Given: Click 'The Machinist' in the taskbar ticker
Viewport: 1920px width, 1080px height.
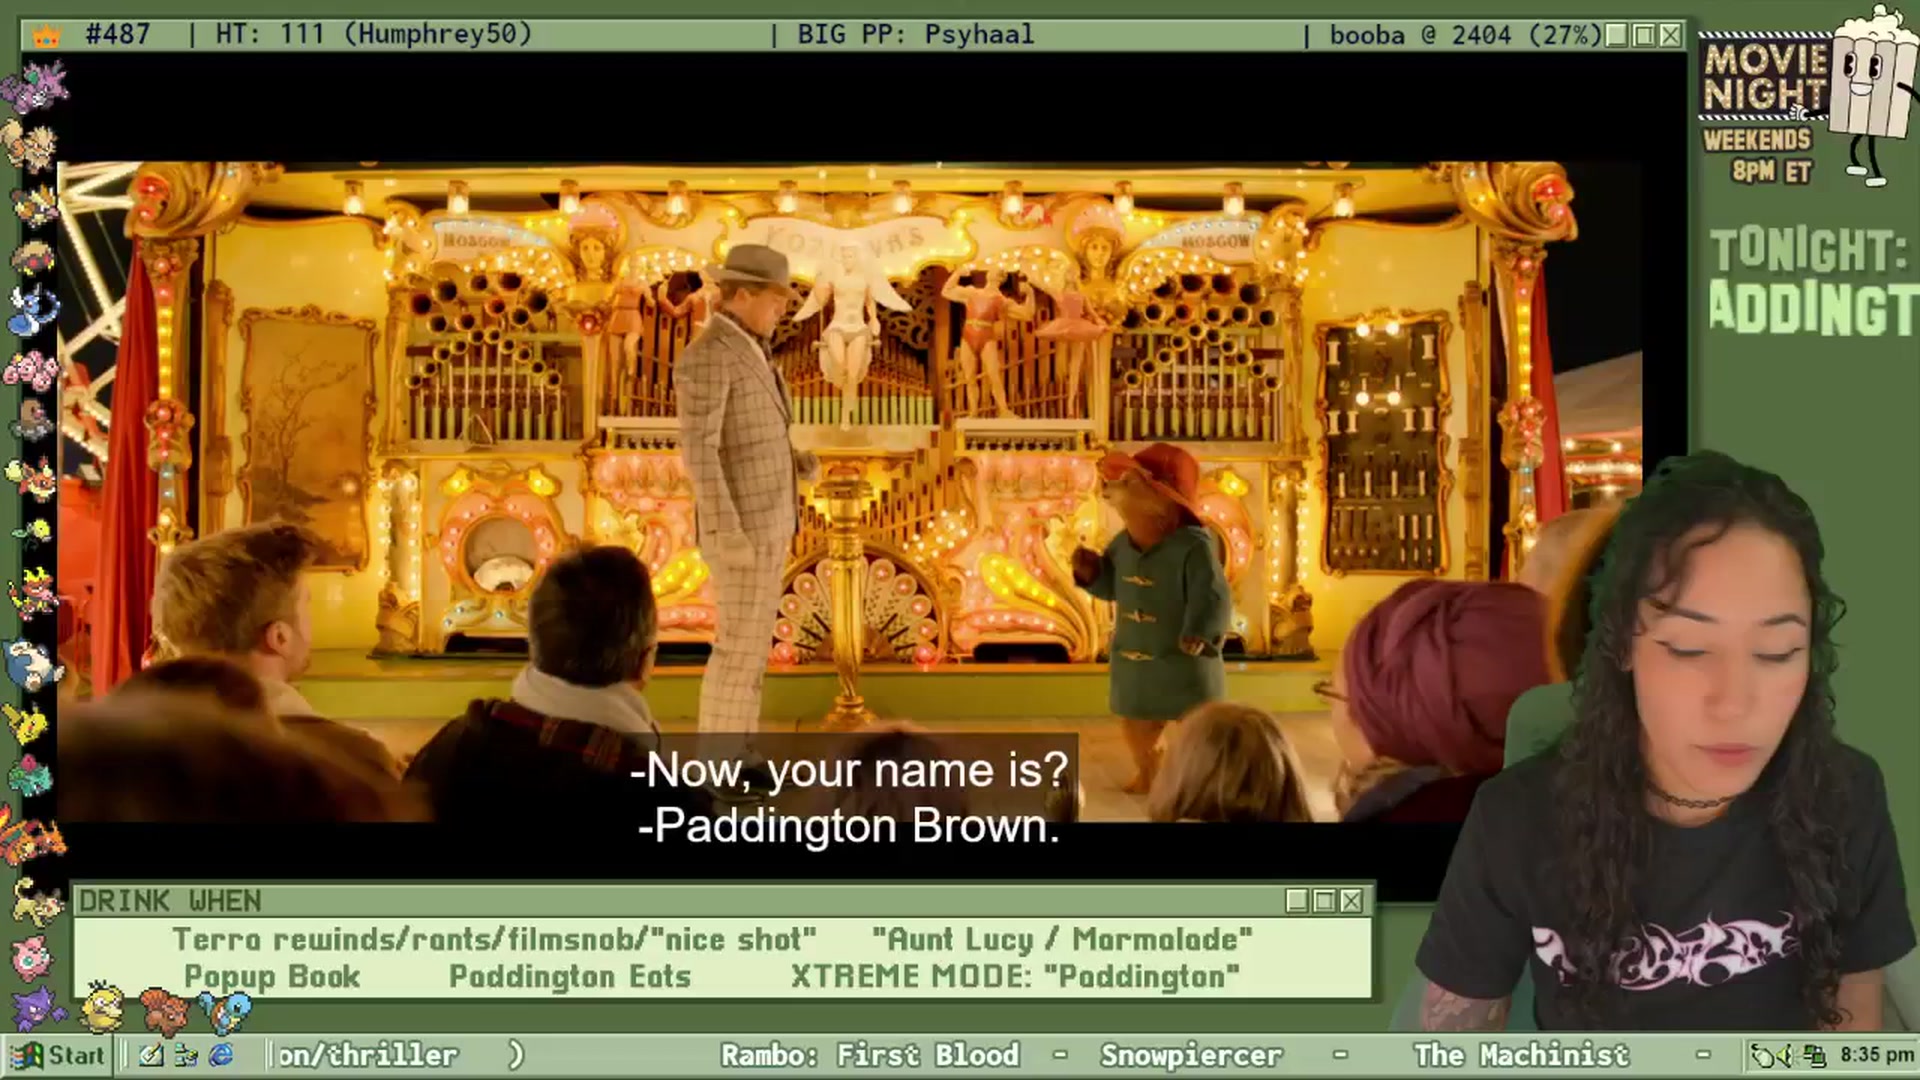Looking at the screenshot, I should pyautogui.click(x=1521, y=1055).
